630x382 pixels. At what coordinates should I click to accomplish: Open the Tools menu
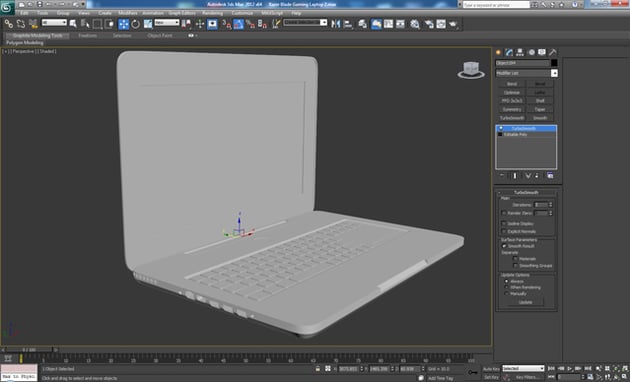pos(42,13)
